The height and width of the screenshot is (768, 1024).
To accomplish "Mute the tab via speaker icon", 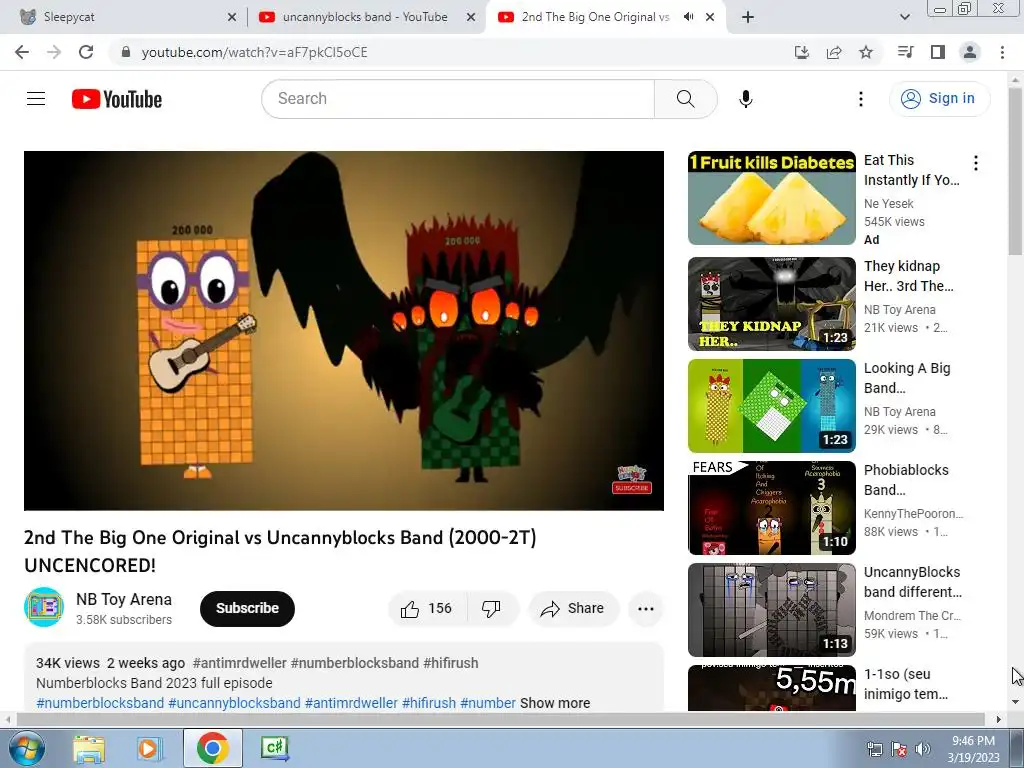I will 688,17.
